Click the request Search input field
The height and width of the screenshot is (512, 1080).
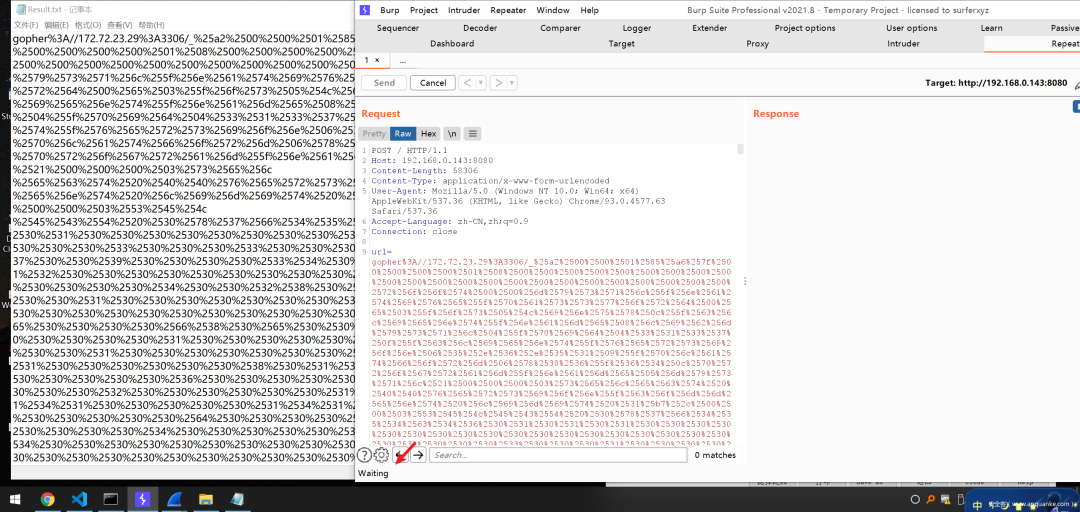click(559, 455)
